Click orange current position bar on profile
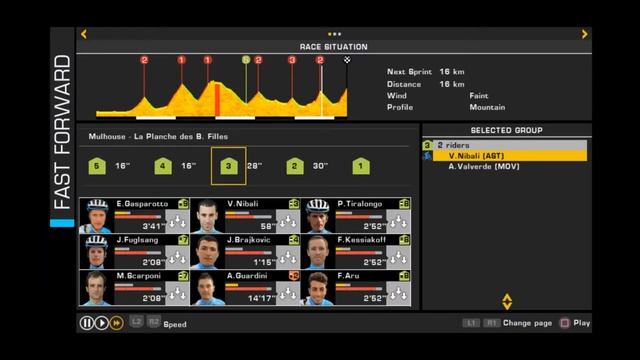640x360 pixels. [218, 100]
